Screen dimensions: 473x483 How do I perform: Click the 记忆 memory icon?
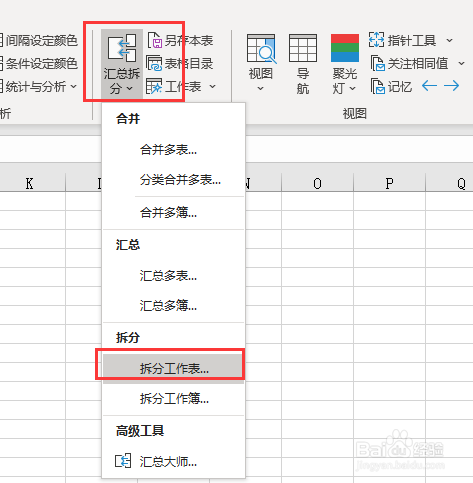[x=378, y=86]
